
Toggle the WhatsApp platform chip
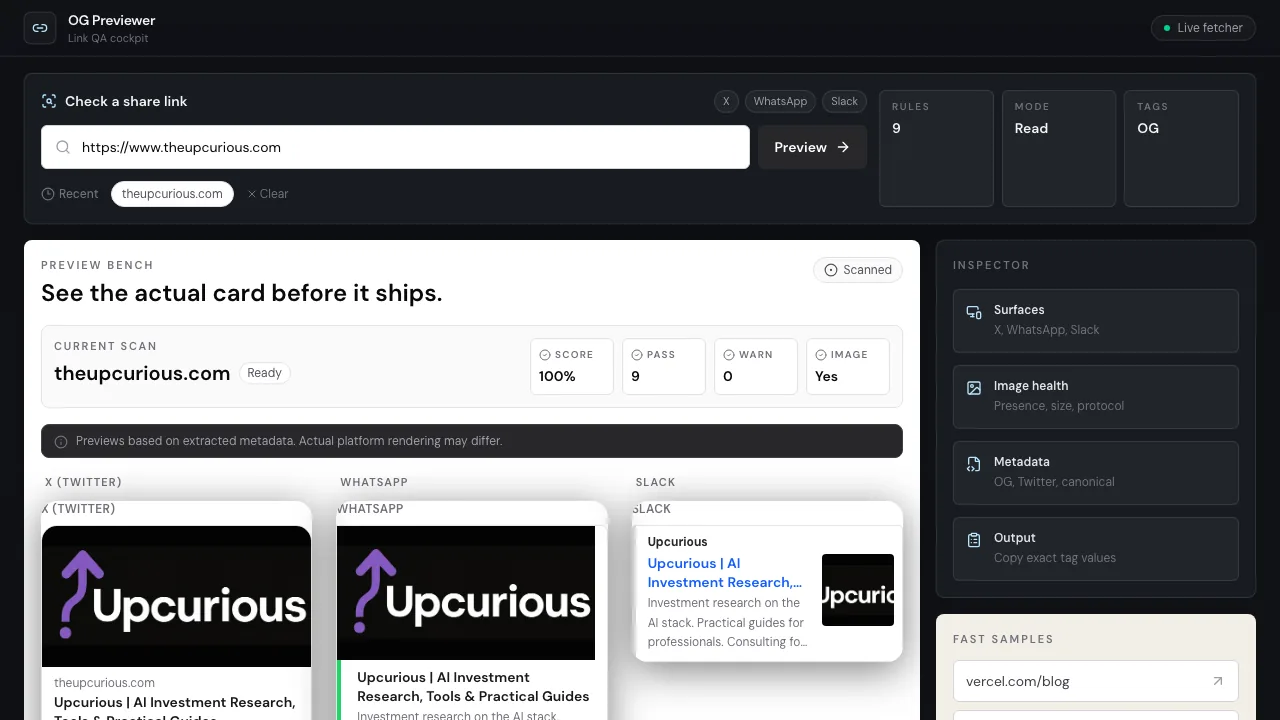(x=780, y=101)
